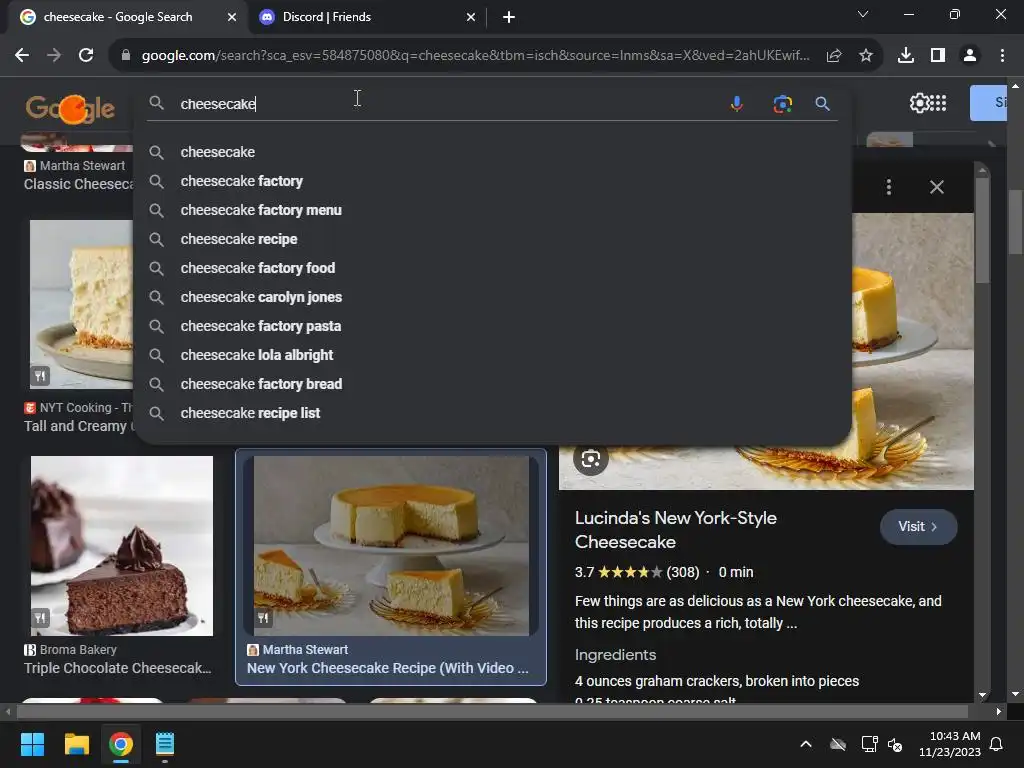Viewport: 1024px width, 768px height.
Task: Open Chrome profile menu
Action: point(970,56)
